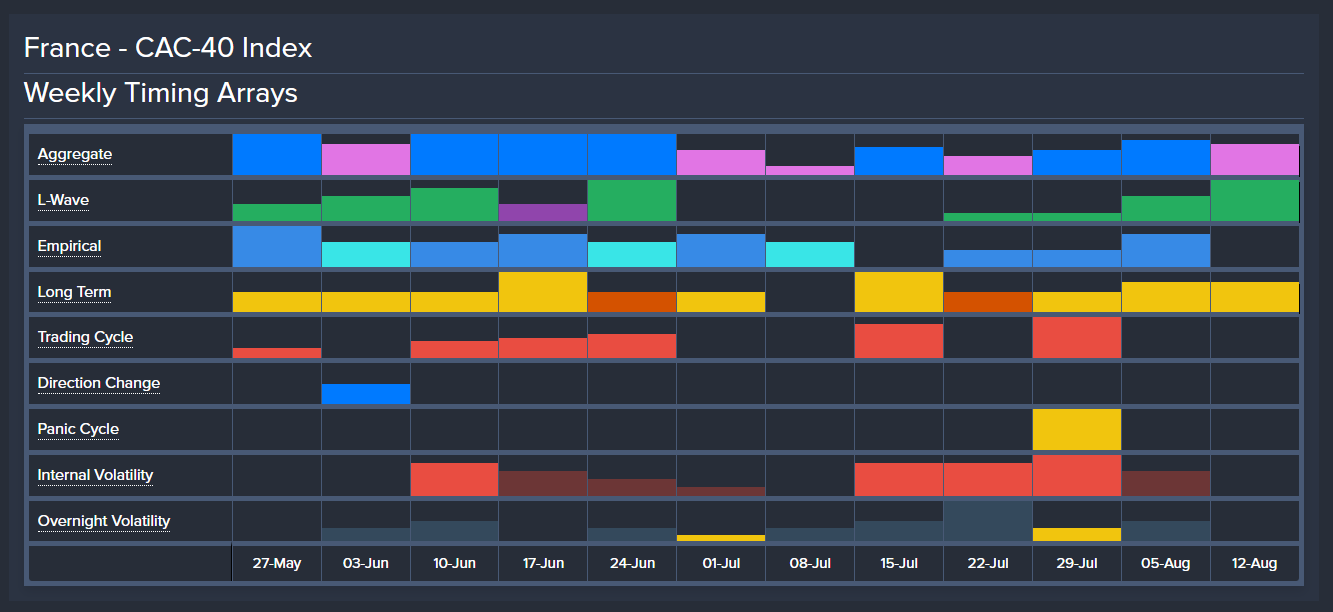1333x612 pixels.
Task: Select the 17-Jun date column label
Action: (543, 563)
